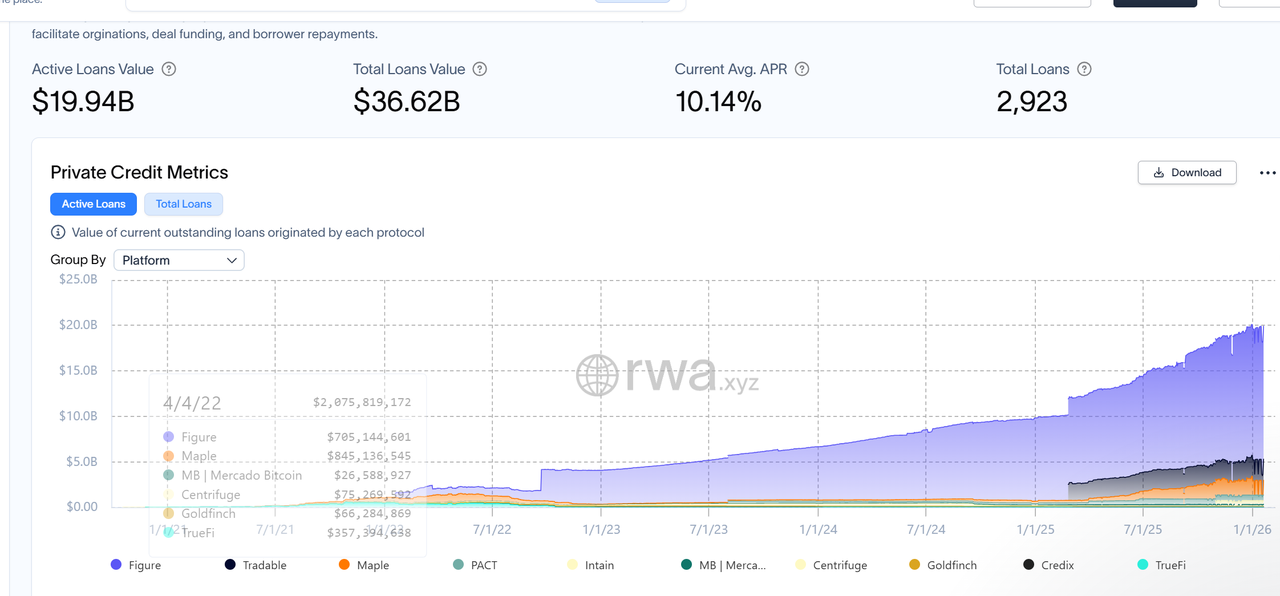Toggle TrueFi legend label
The width and height of the screenshot is (1280, 596).
[x=1170, y=565]
